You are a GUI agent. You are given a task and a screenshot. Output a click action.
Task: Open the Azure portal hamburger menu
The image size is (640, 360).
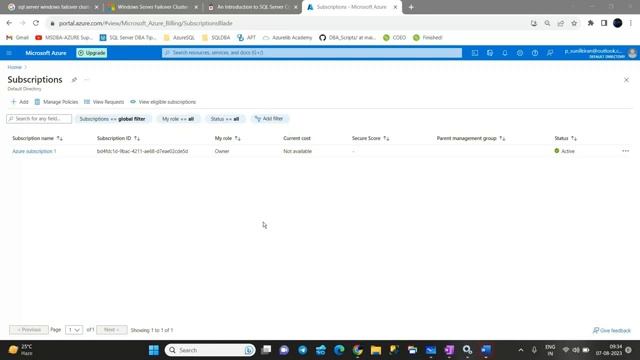pos(9,53)
